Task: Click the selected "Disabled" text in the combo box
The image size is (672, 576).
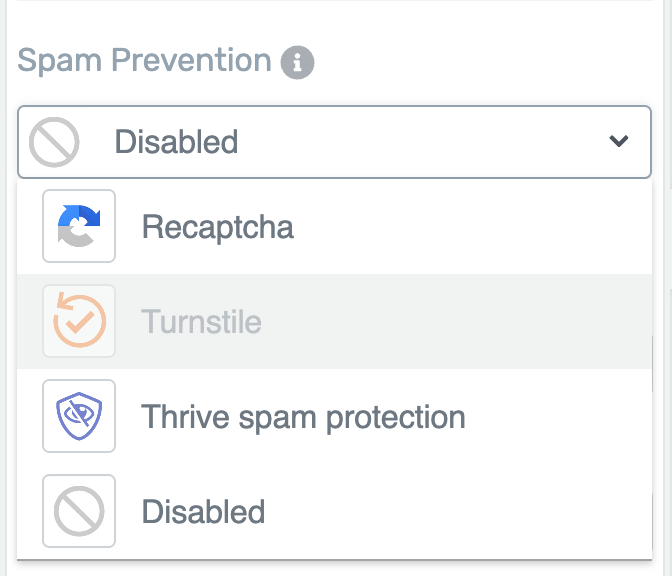Action: (176, 141)
